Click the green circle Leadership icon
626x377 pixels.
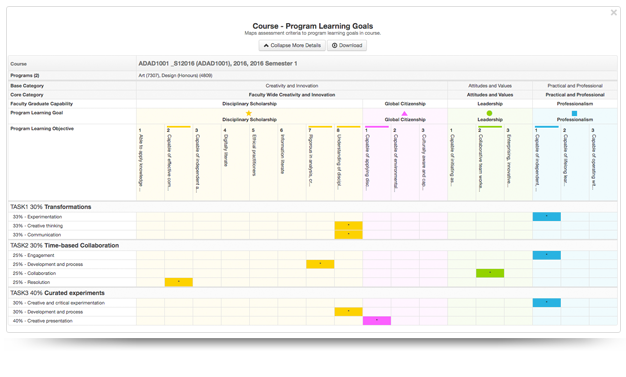click(489, 113)
